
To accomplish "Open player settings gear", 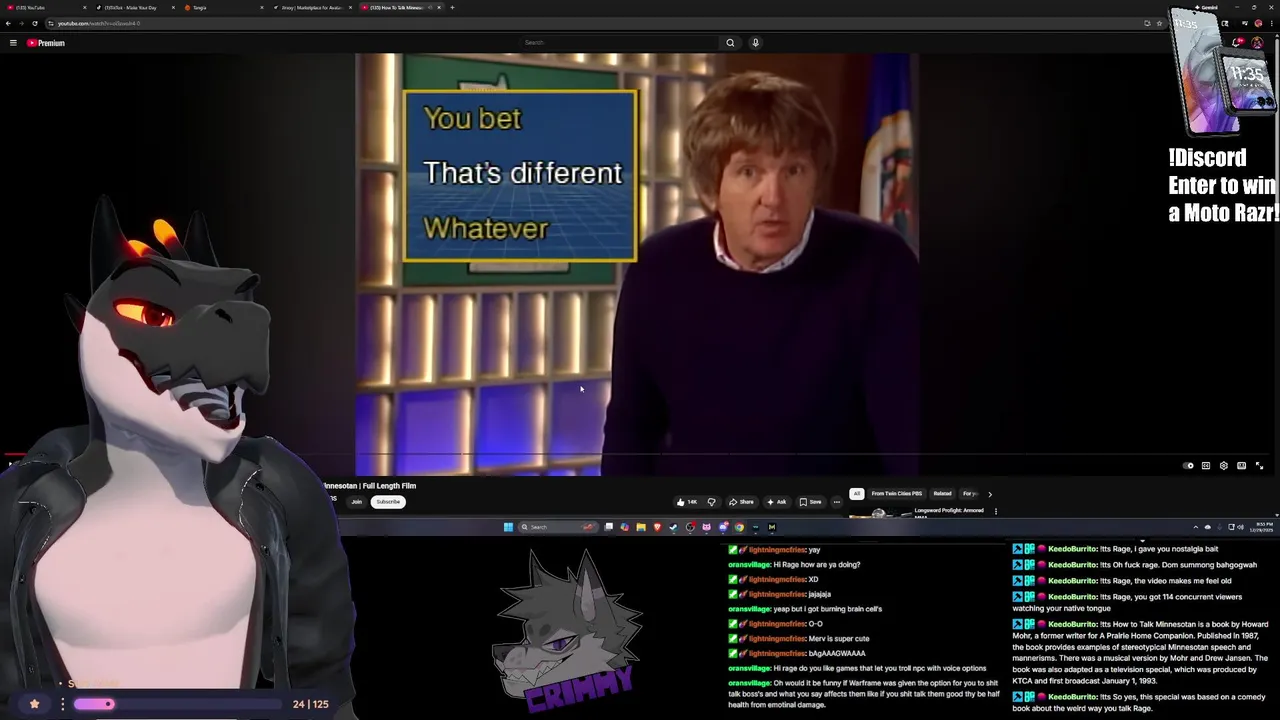I will pyautogui.click(x=1223, y=466).
